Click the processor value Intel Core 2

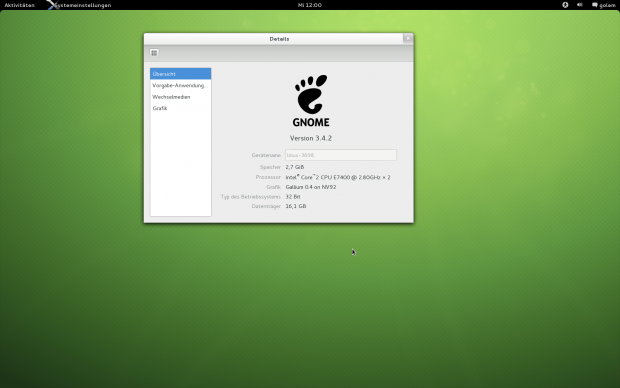pyautogui.click(x=338, y=177)
